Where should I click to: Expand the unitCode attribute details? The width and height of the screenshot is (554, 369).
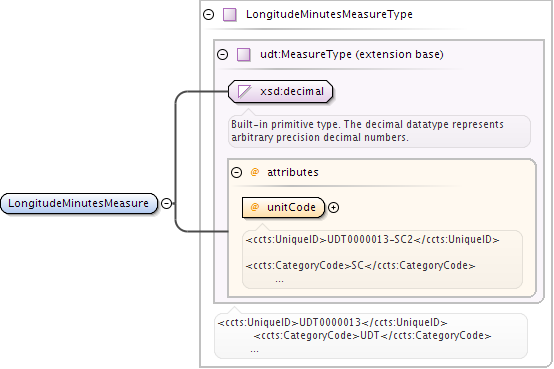point(333,207)
